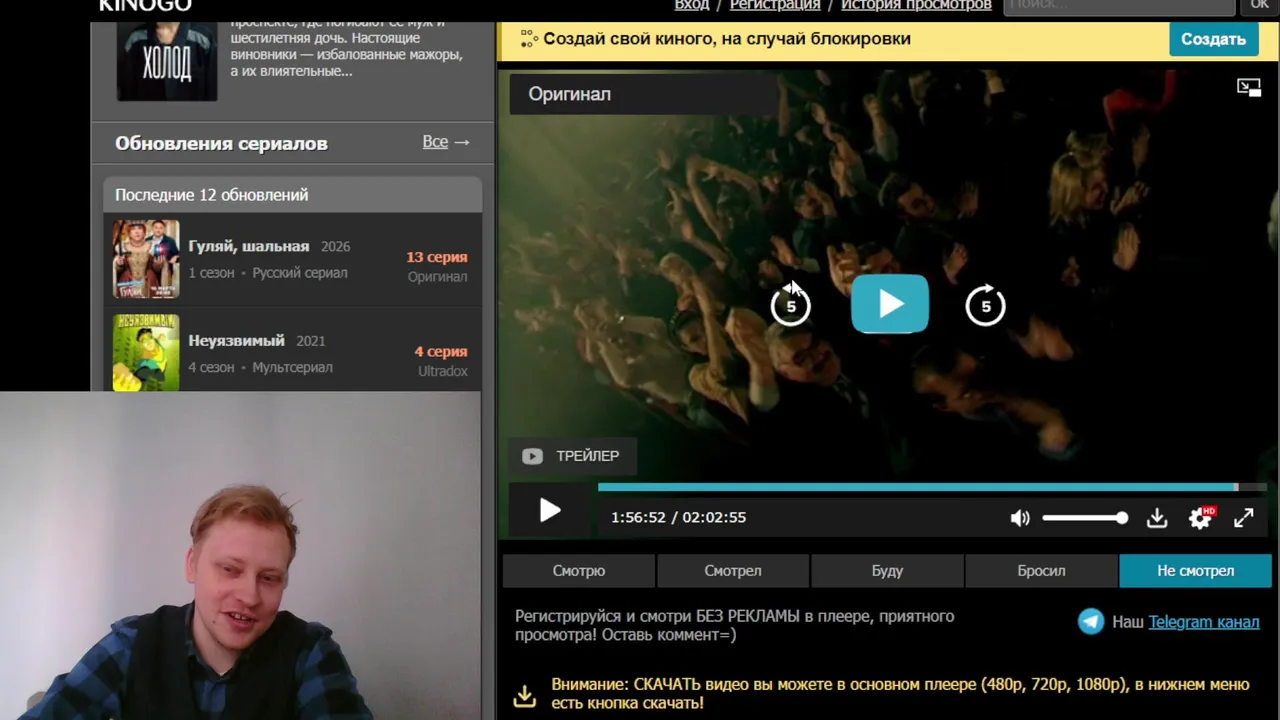This screenshot has height=720, width=1280.
Task: Click the Telegram paper-plane icon
Action: click(1091, 621)
